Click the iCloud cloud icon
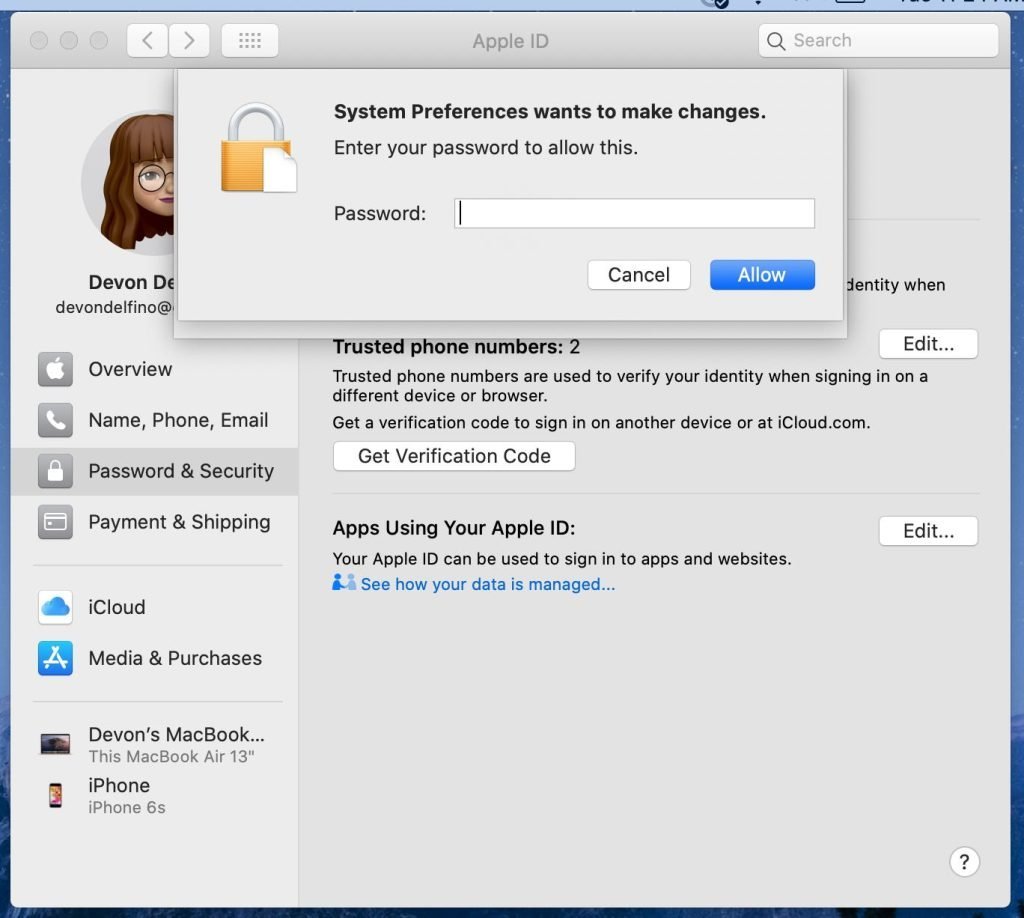The width and height of the screenshot is (1024, 918). point(56,607)
